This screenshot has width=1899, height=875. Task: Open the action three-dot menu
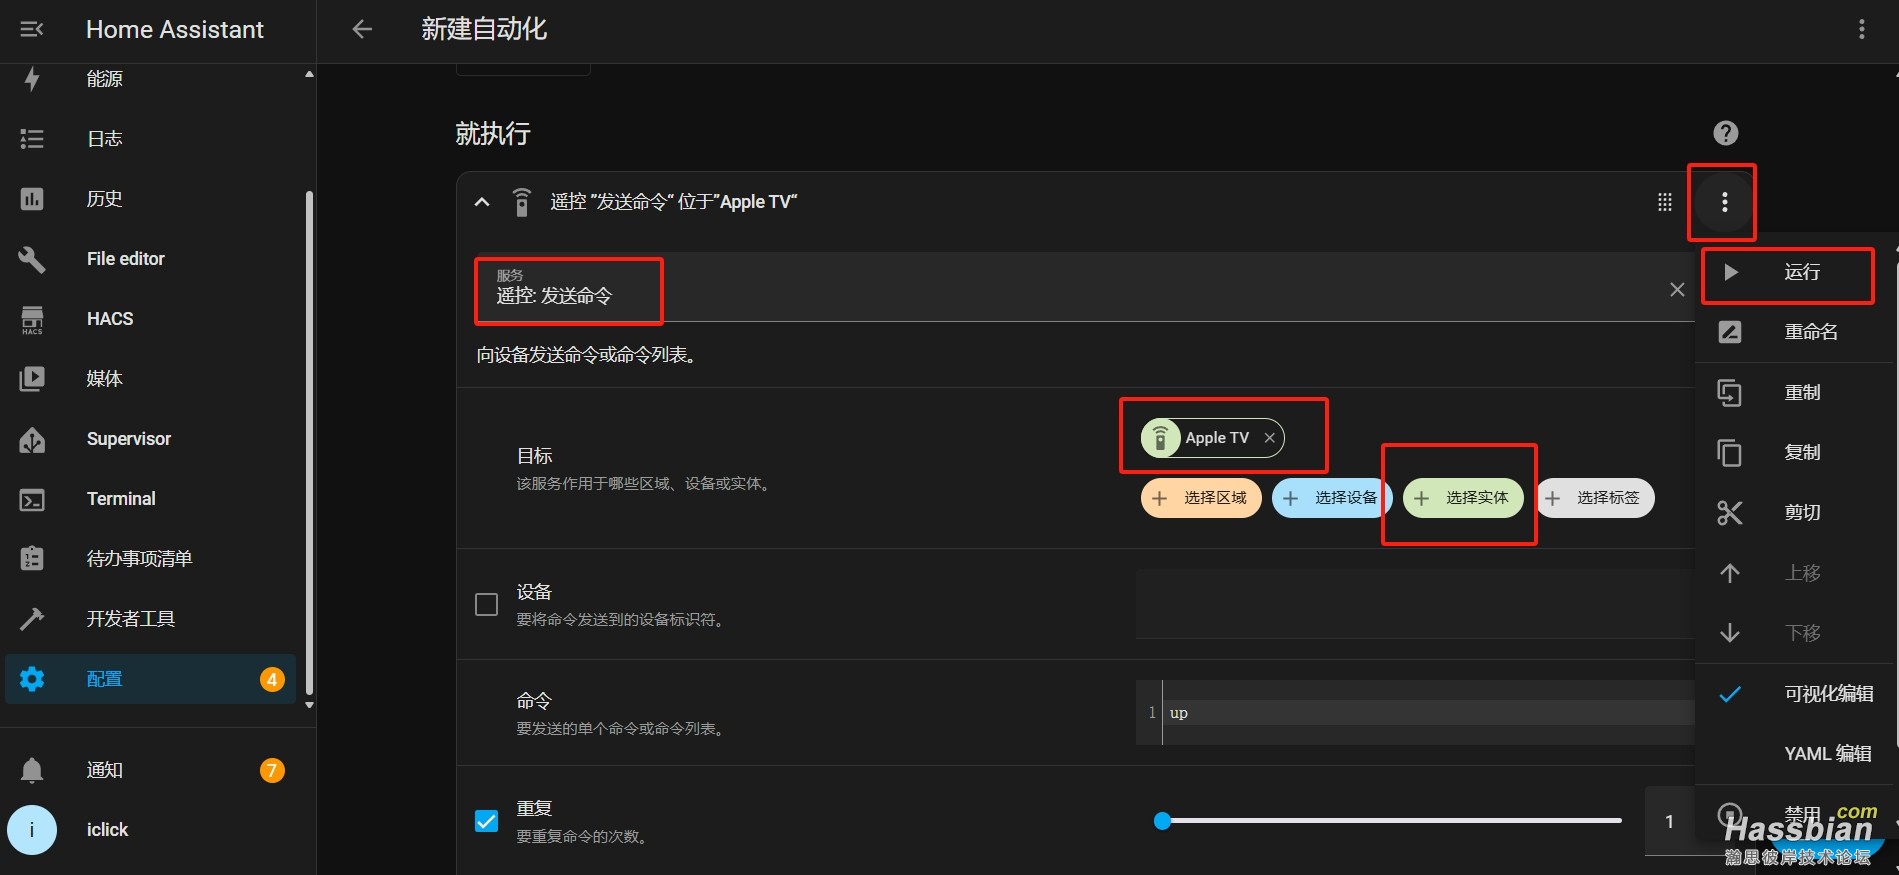pyautogui.click(x=1725, y=203)
